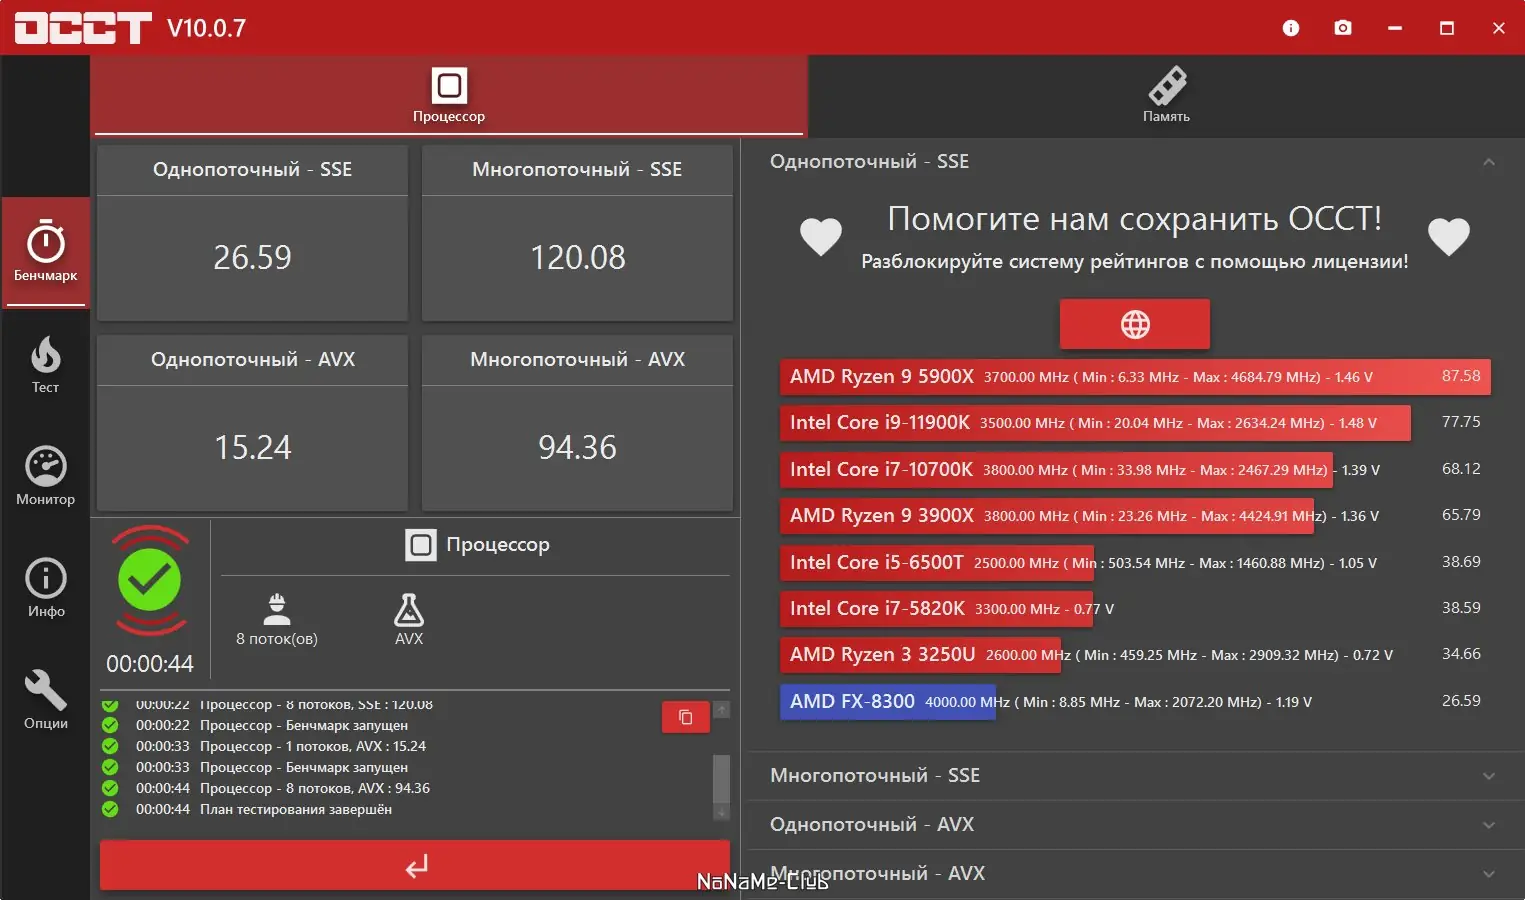Open the Тест stress test section
Image resolution: width=1525 pixels, height=900 pixels.
coord(45,365)
